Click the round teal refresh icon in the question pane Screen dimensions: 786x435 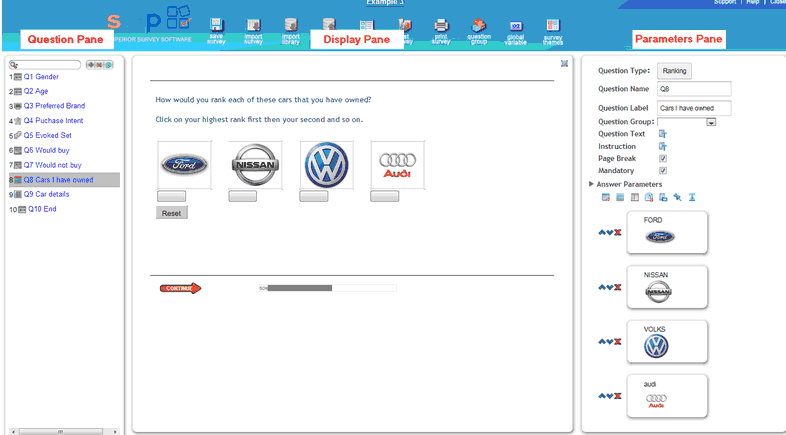point(108,65)
